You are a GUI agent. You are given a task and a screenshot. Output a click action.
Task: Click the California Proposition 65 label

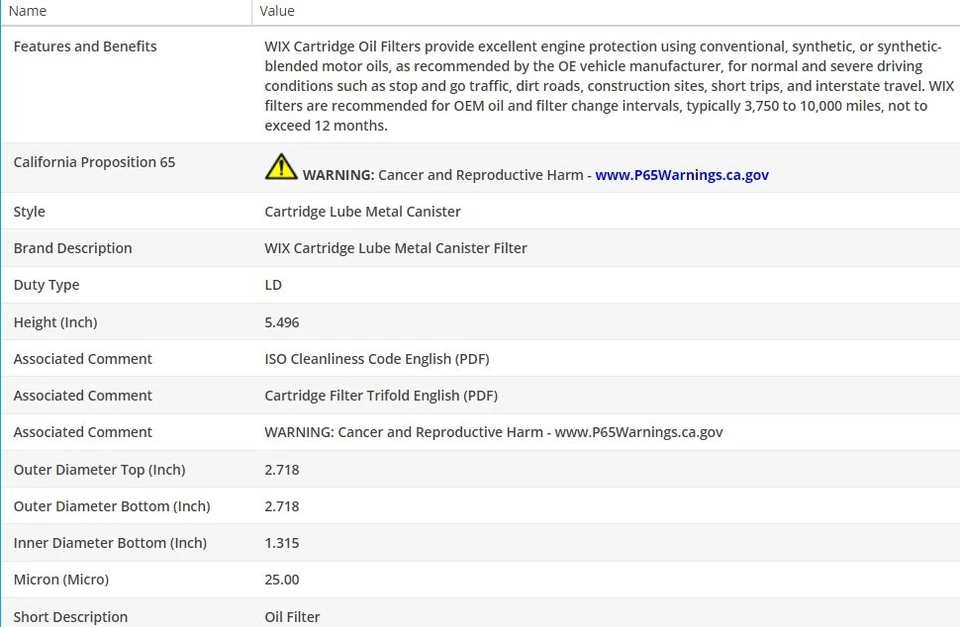point(94,162)
